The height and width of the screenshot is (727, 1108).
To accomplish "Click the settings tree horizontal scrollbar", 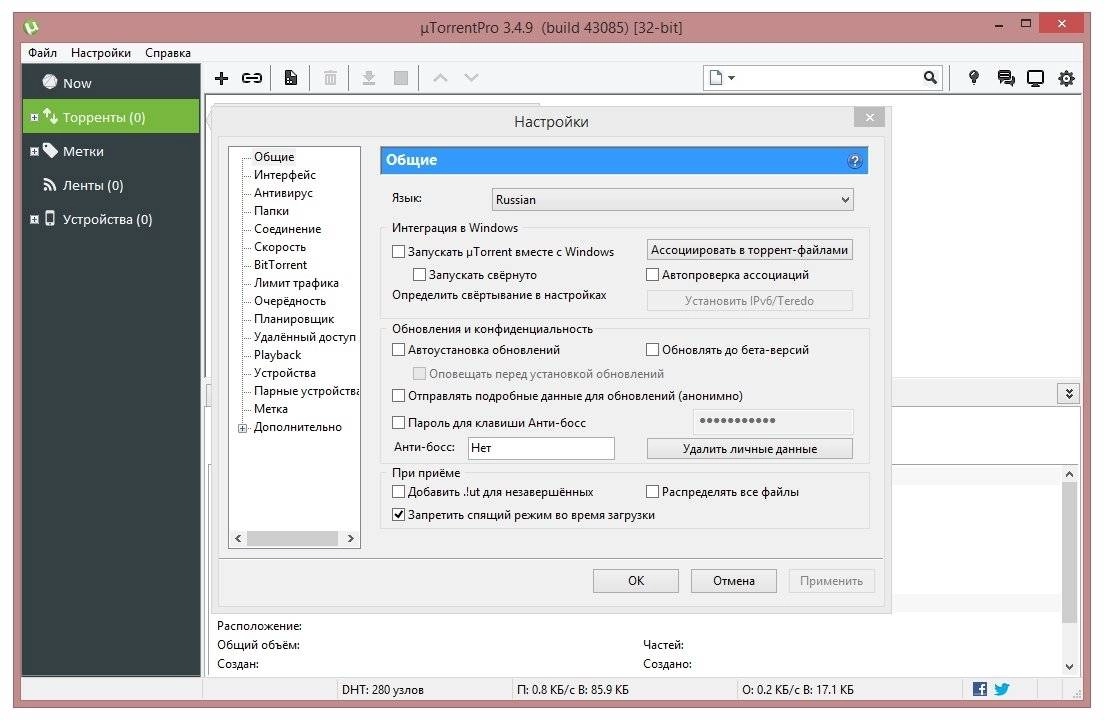I will point(292,538).
